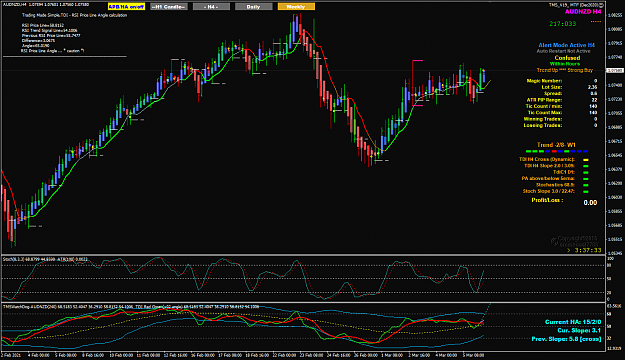Click the current price marker on price axis
Screen dimensions: 625x360
click(x=615, y=71)
